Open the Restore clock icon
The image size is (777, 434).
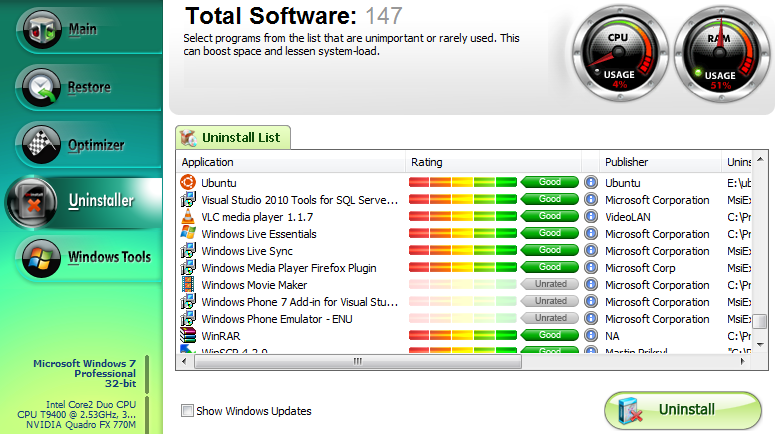tap(42, 88)
